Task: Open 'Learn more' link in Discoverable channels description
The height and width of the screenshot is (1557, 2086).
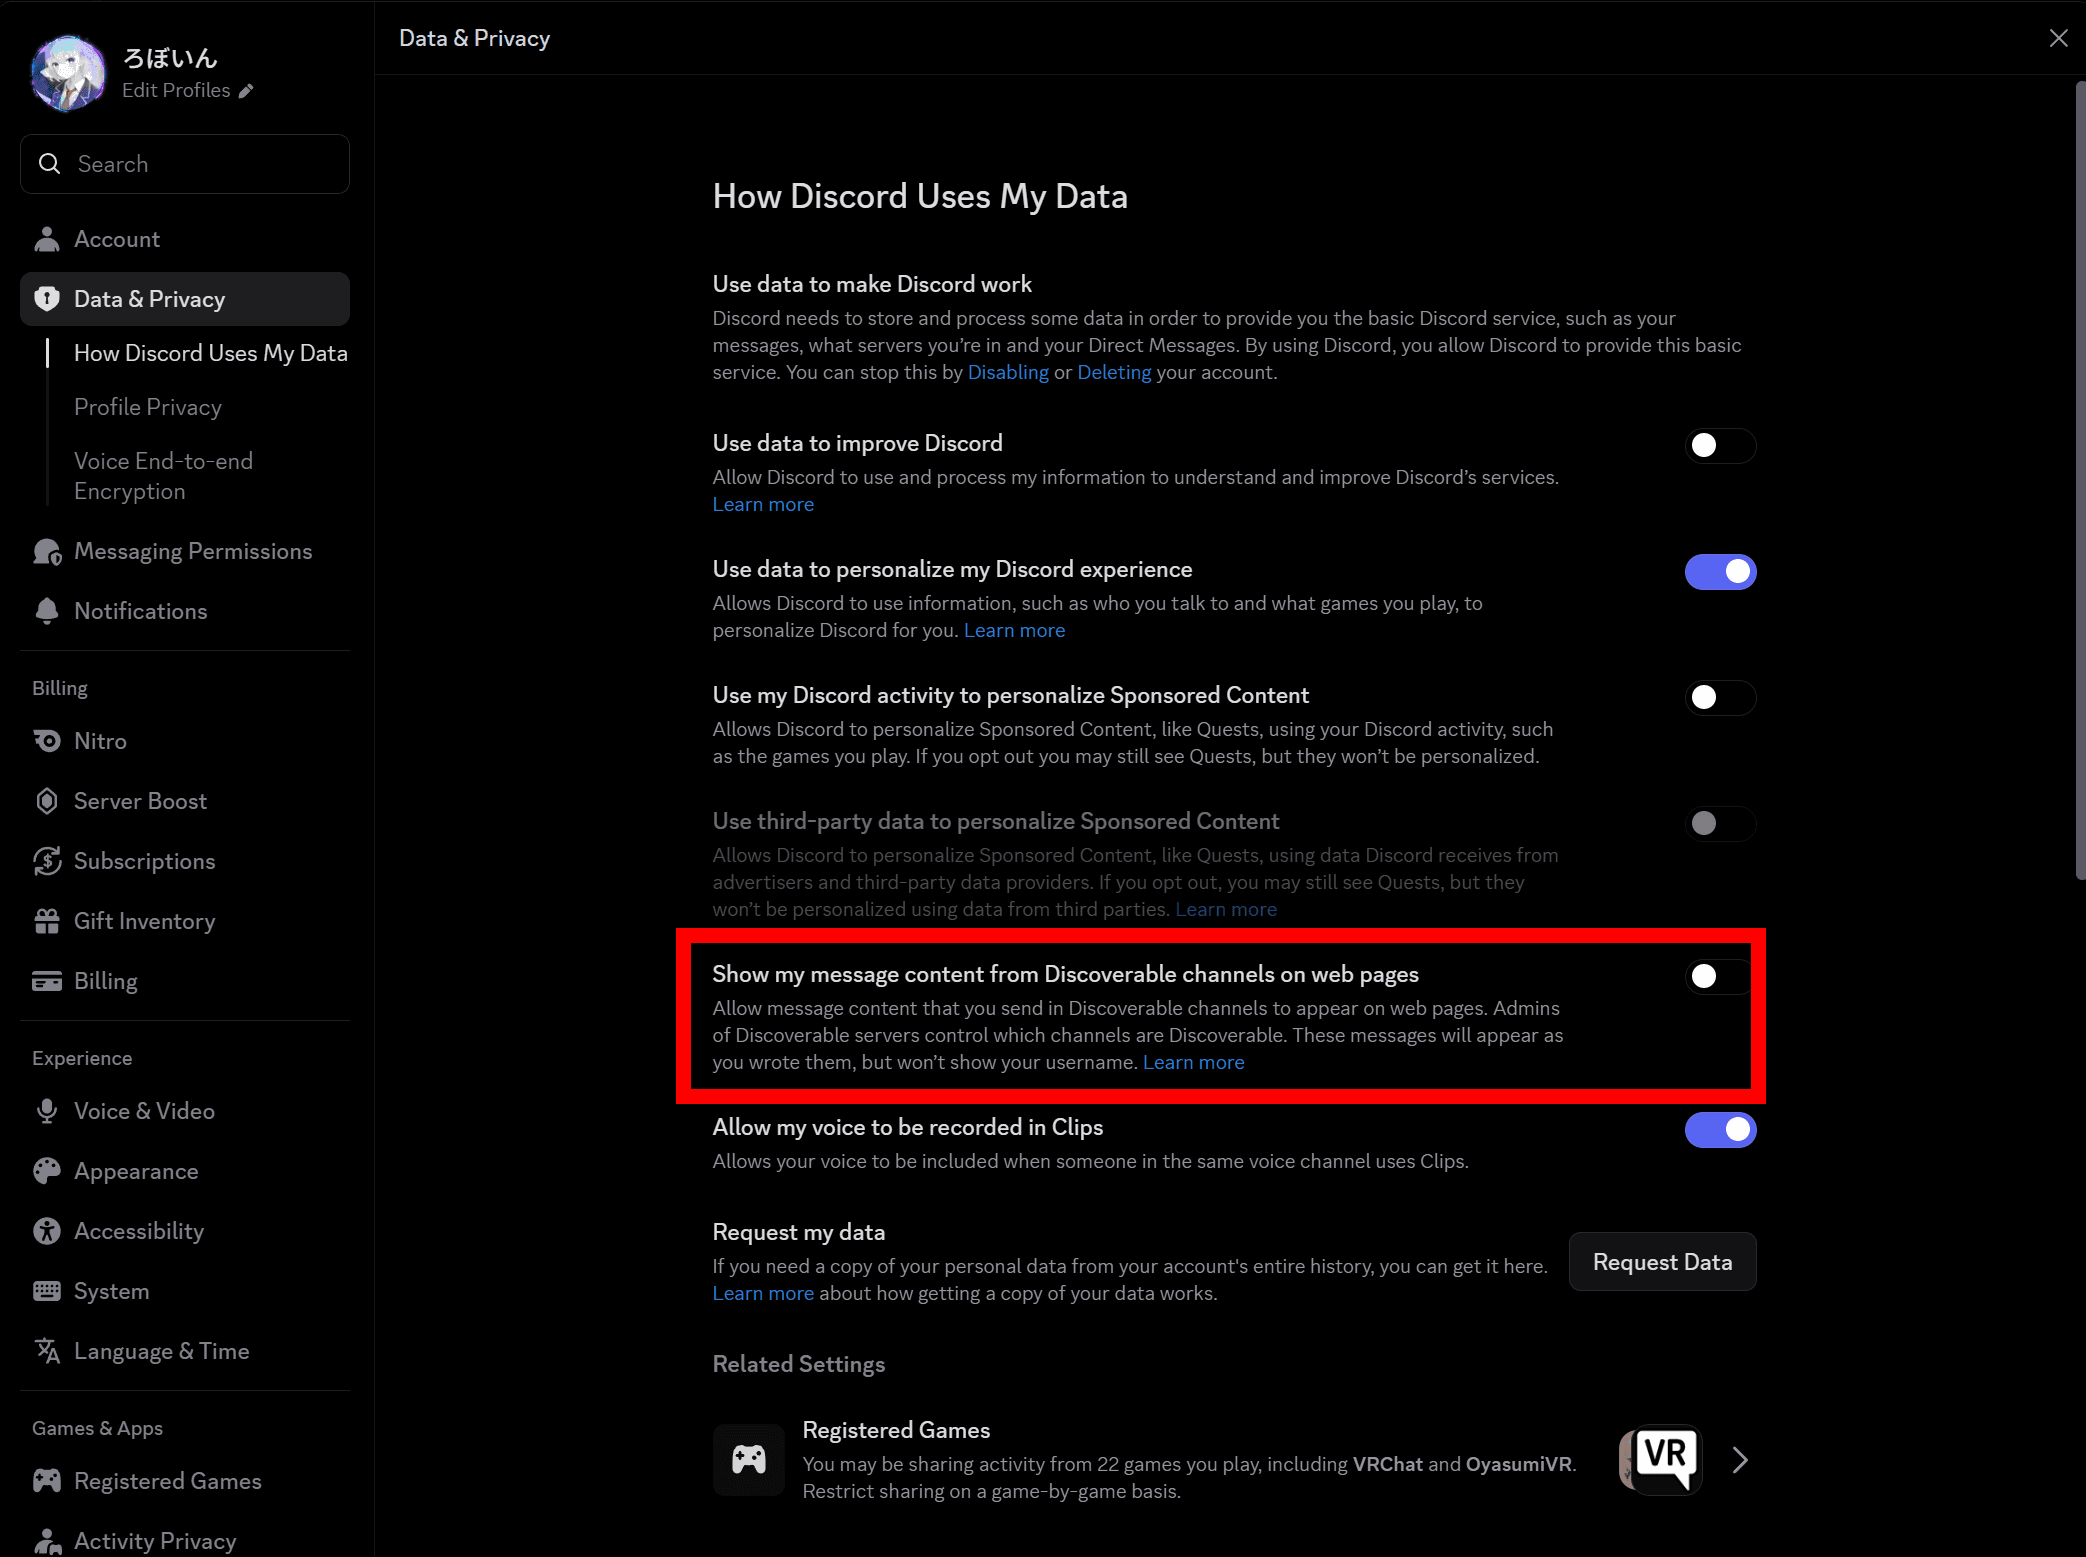Action: tap(1193, 1062)
